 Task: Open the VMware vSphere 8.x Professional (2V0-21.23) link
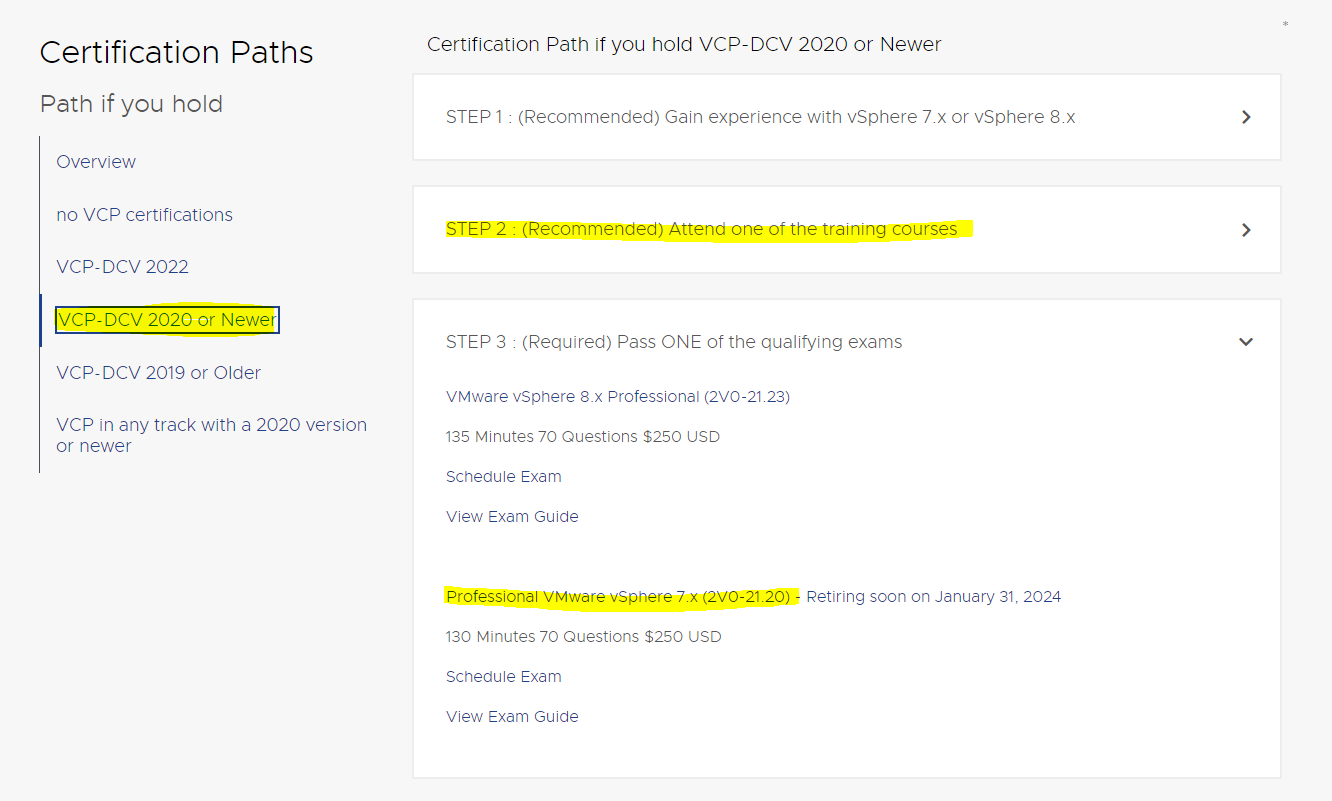[618, 397]
